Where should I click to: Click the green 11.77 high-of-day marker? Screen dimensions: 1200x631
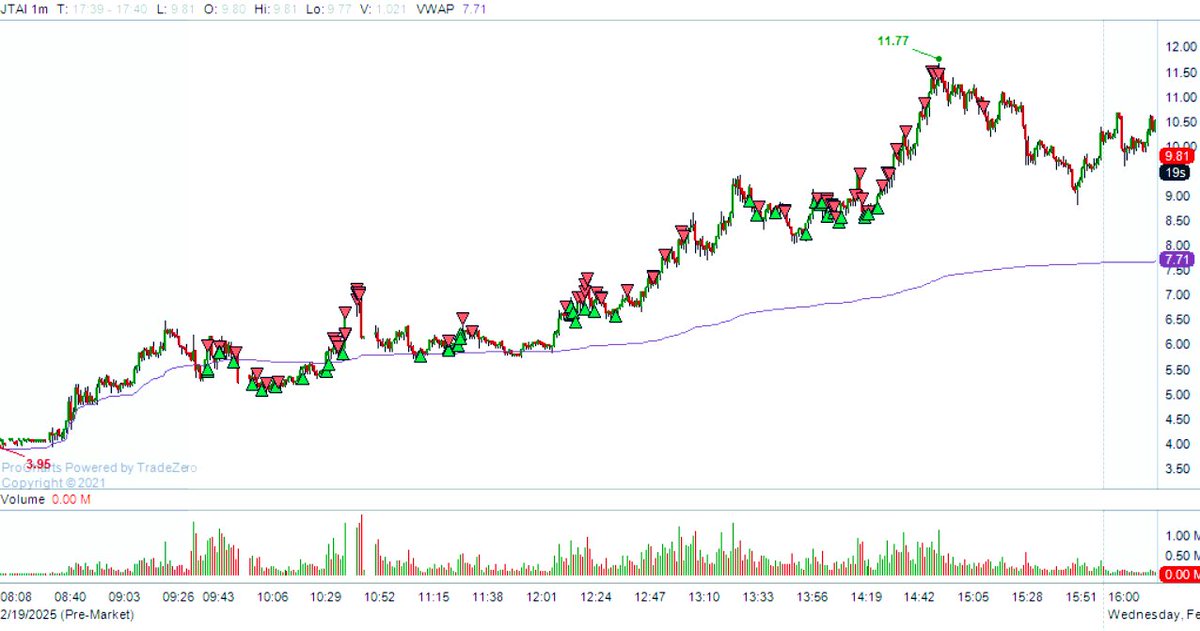point(894,41)
